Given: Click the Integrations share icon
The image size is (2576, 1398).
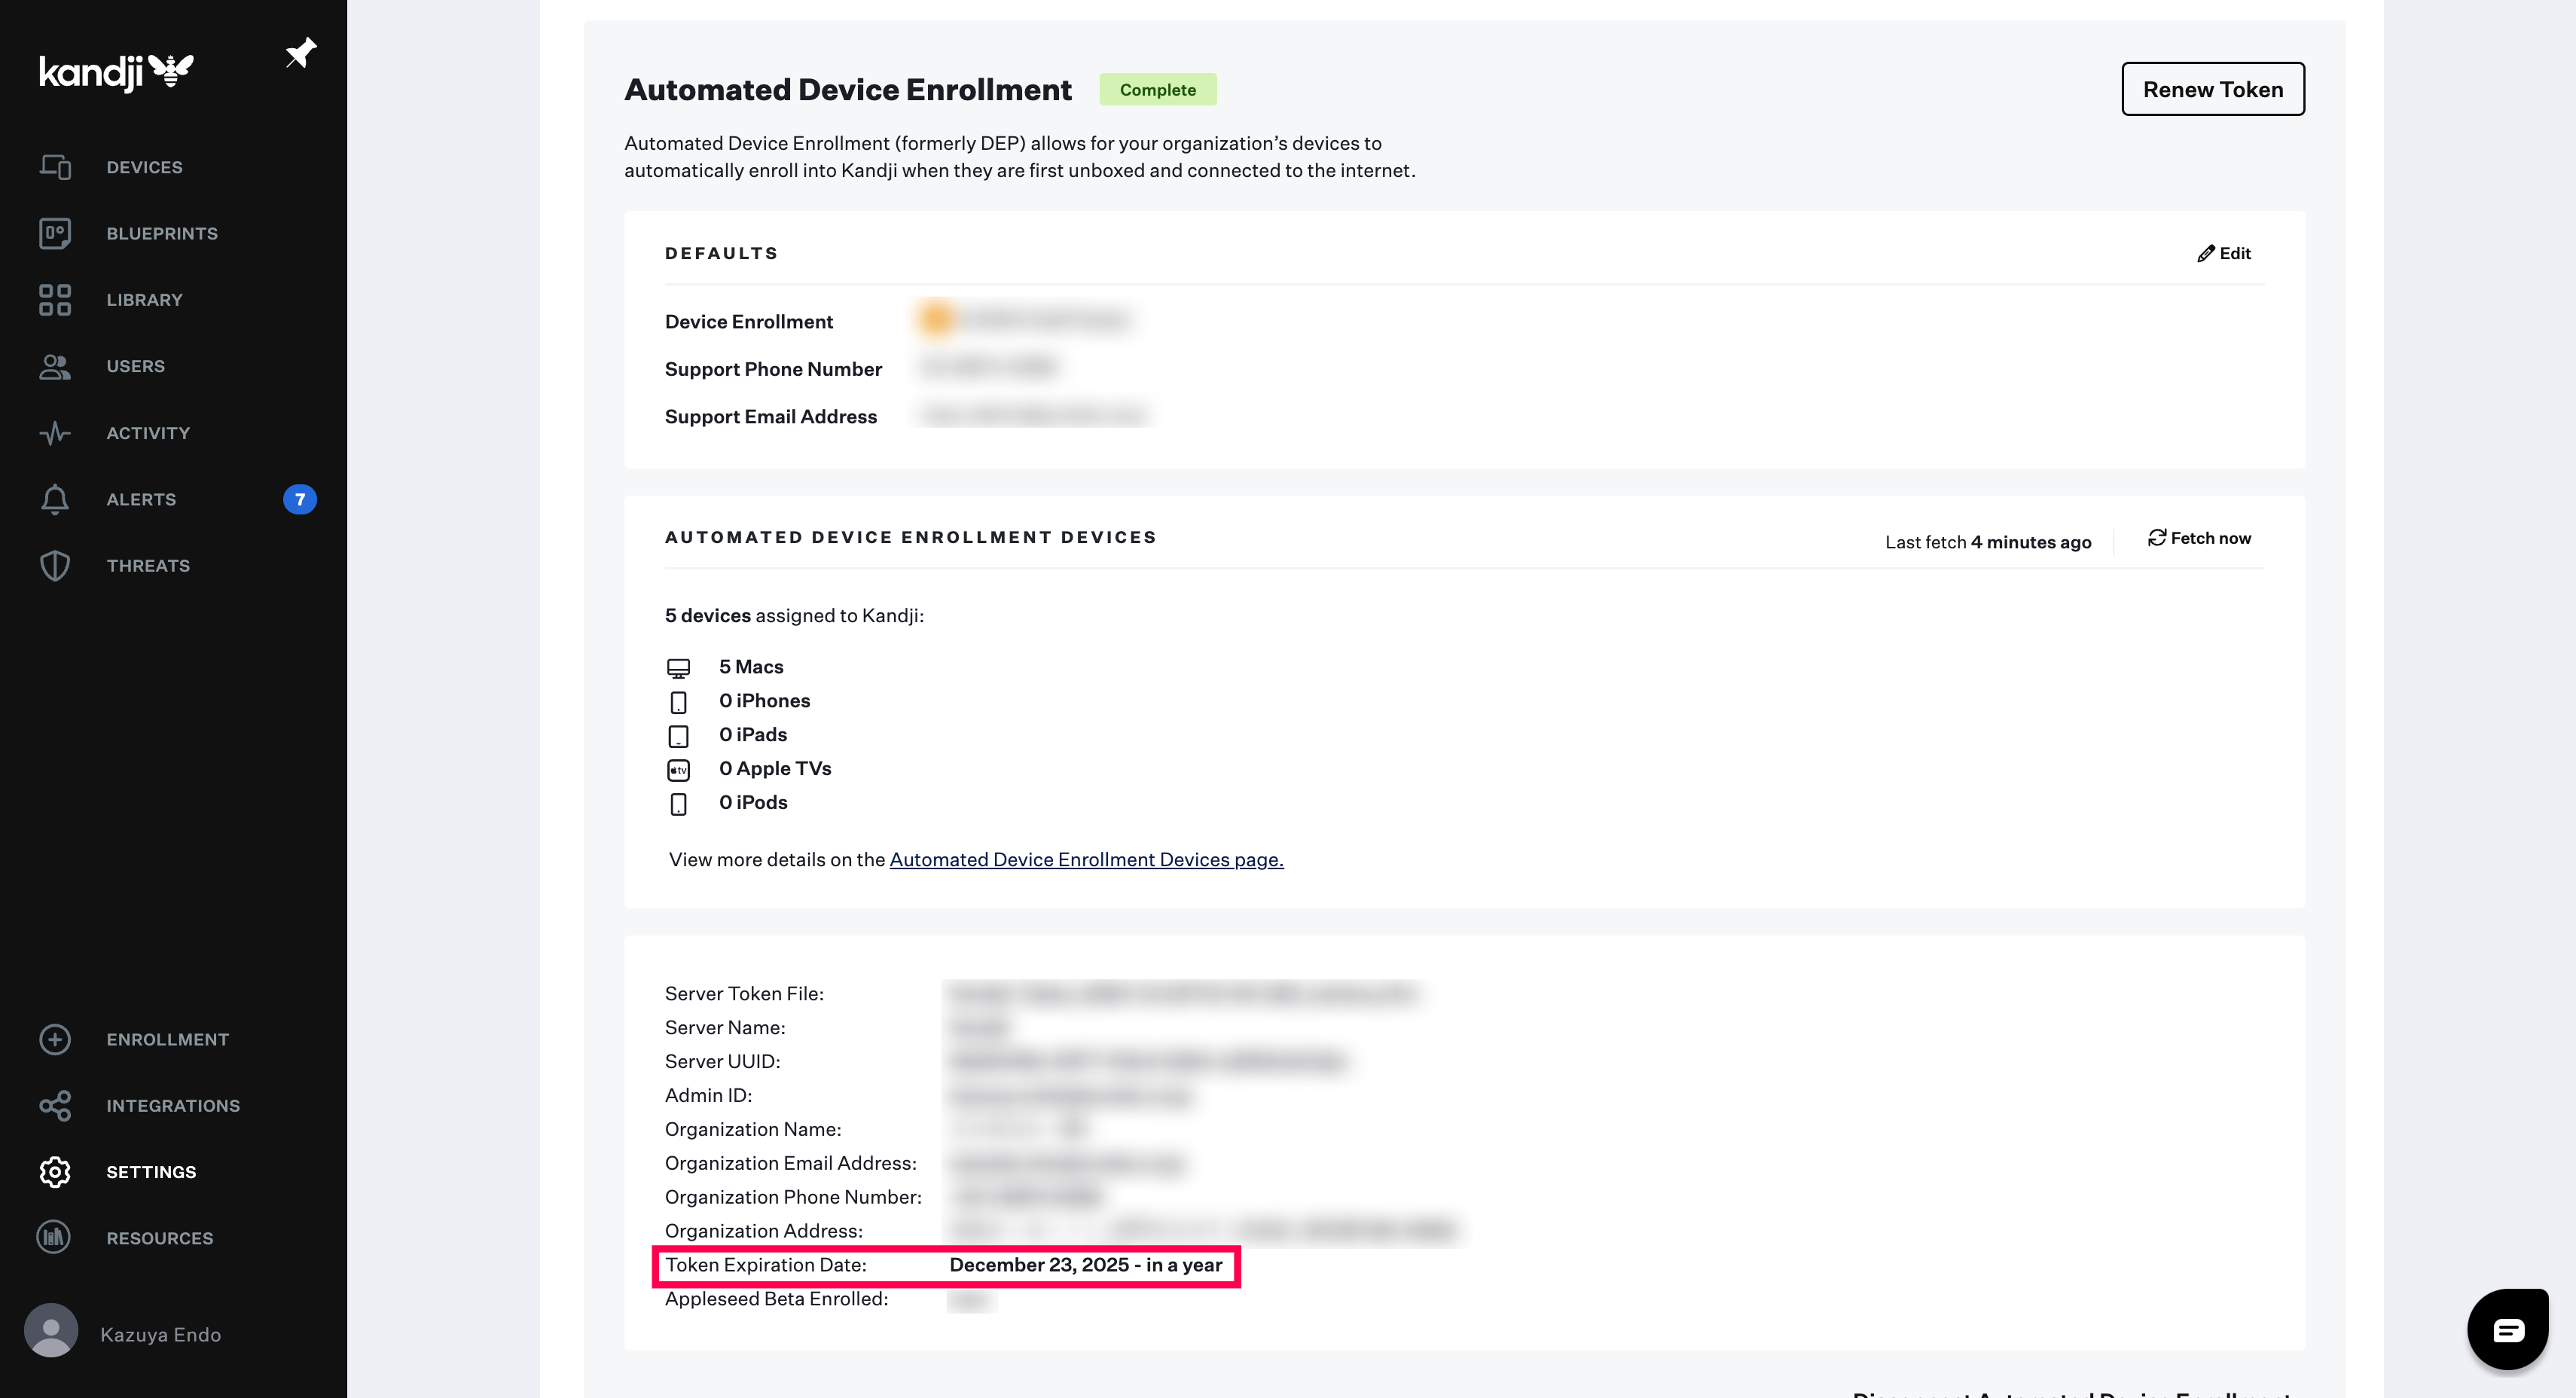Looking at the screenshot, I should (55, 1106).
